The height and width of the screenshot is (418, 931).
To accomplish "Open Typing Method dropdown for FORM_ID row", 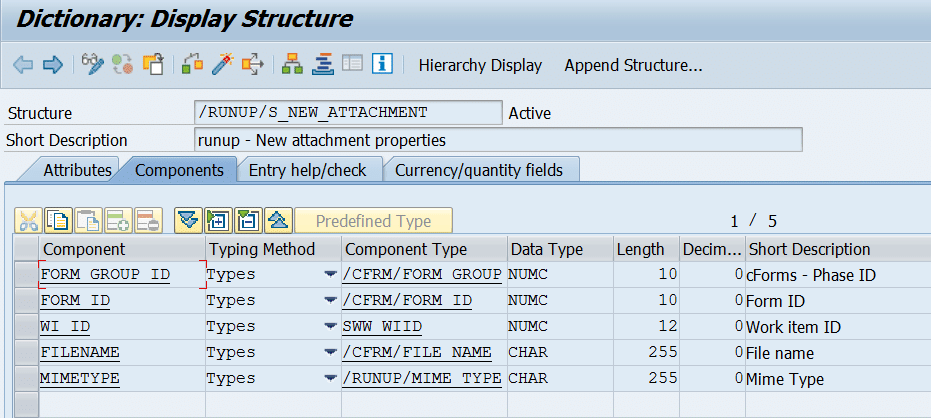I will (329, 301).
